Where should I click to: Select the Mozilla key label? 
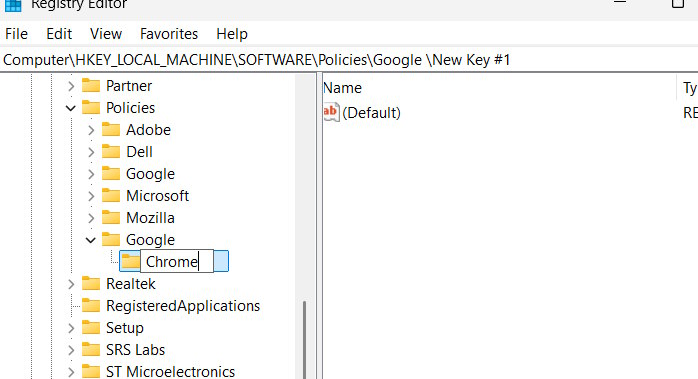pyautogui.click(x=150, y=218)
